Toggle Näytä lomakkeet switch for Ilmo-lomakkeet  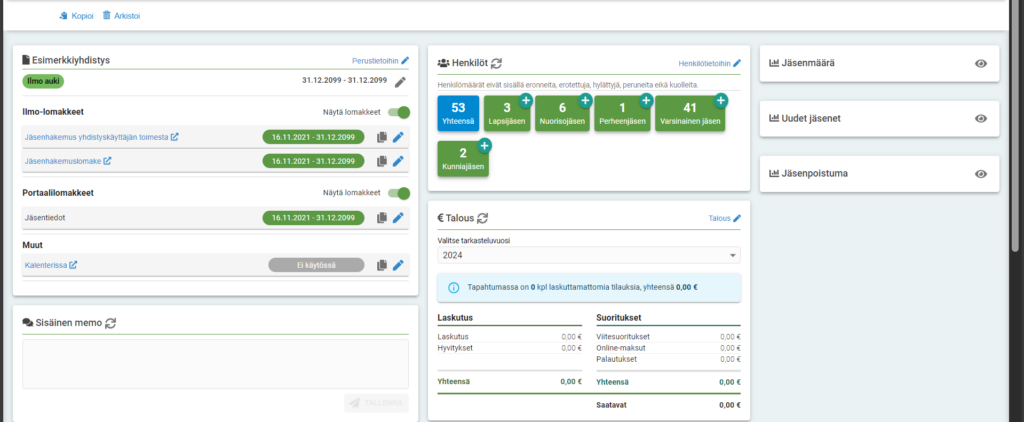click(x=399, y=112)
